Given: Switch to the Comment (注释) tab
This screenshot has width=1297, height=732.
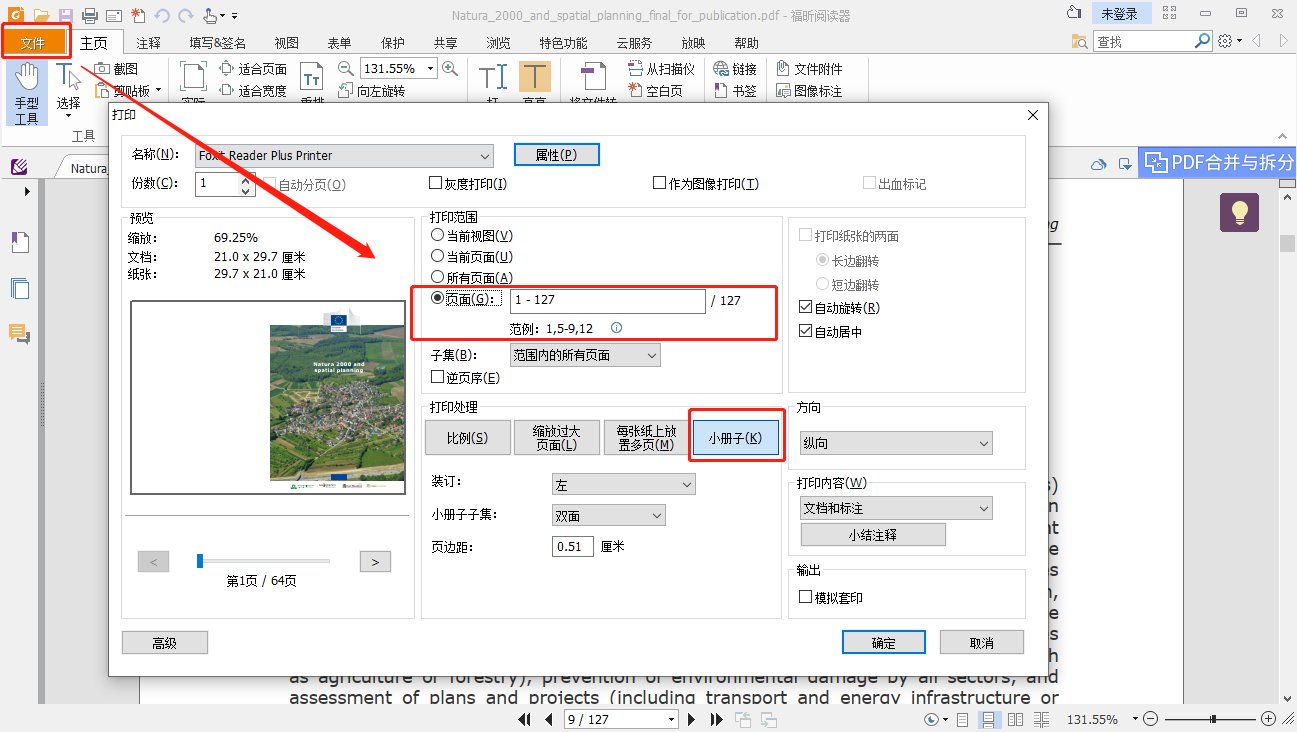Looking at the screenshot, I should pos(149,43).
